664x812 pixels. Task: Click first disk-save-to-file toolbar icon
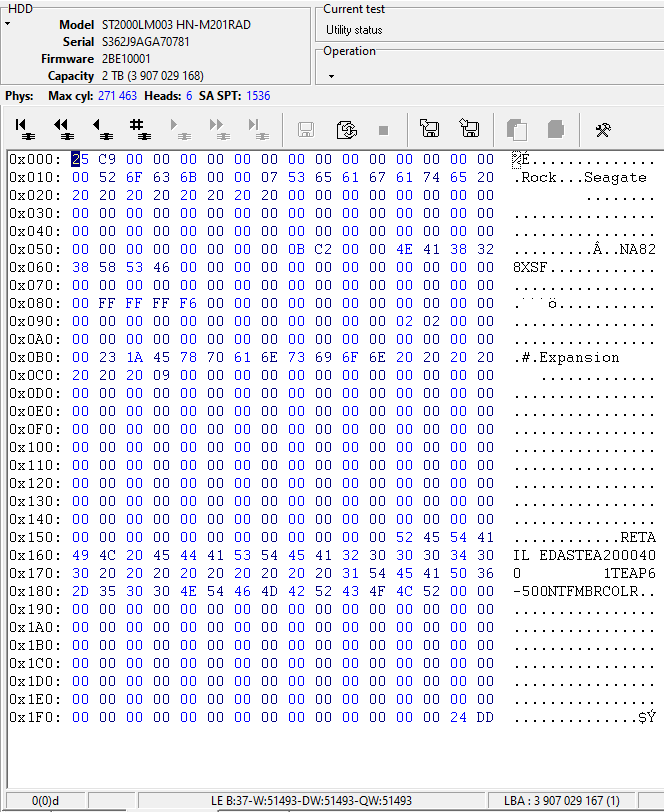430,129
